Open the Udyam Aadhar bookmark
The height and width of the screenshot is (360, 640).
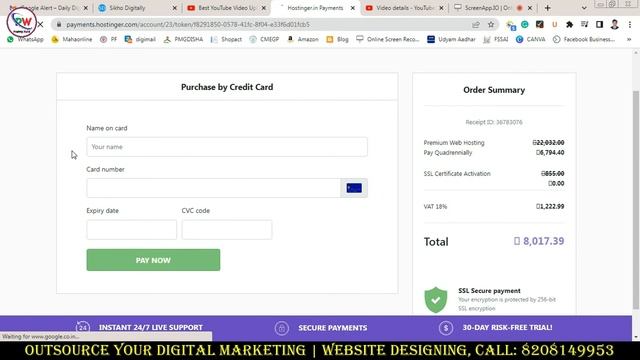(x=451, y=39)
